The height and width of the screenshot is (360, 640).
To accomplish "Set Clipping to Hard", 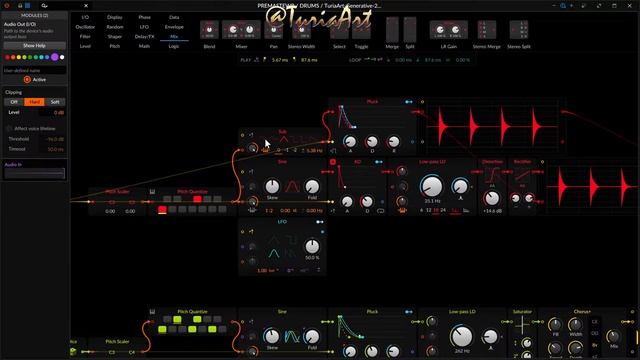I will tap(34, 102).
